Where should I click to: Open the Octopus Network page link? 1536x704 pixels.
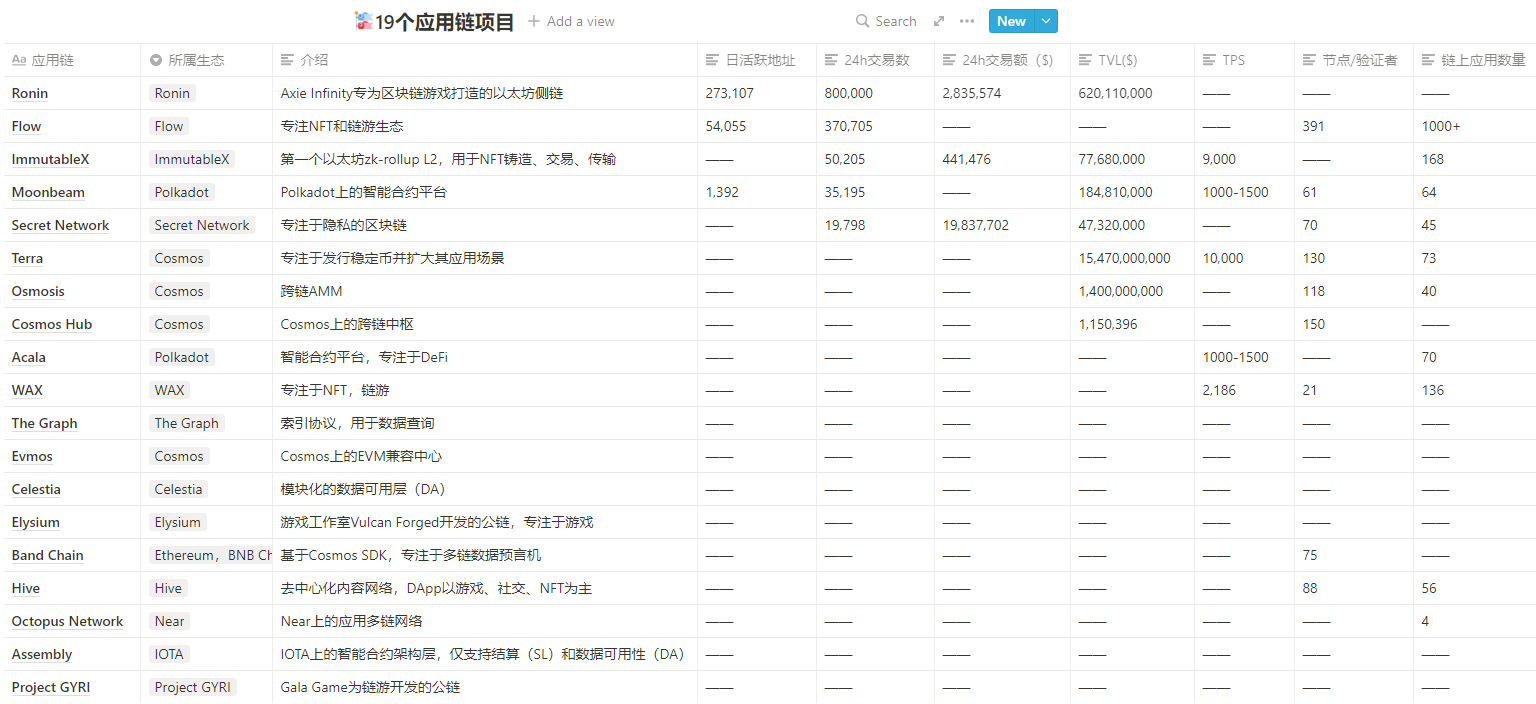tap(67, 621)
